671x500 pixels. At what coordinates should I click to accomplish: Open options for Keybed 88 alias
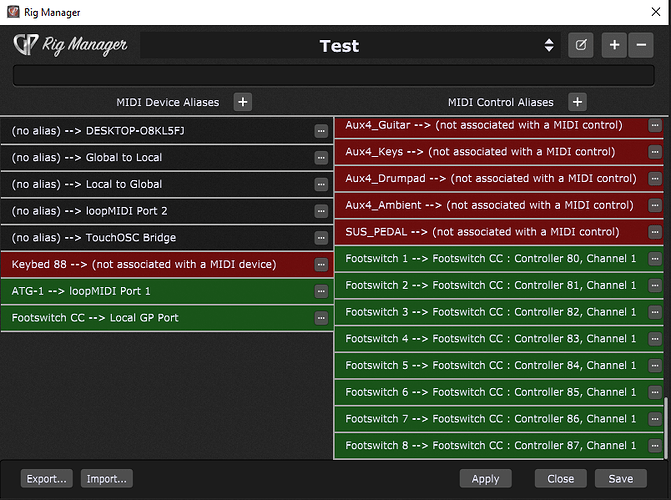[x=321, y=265]
